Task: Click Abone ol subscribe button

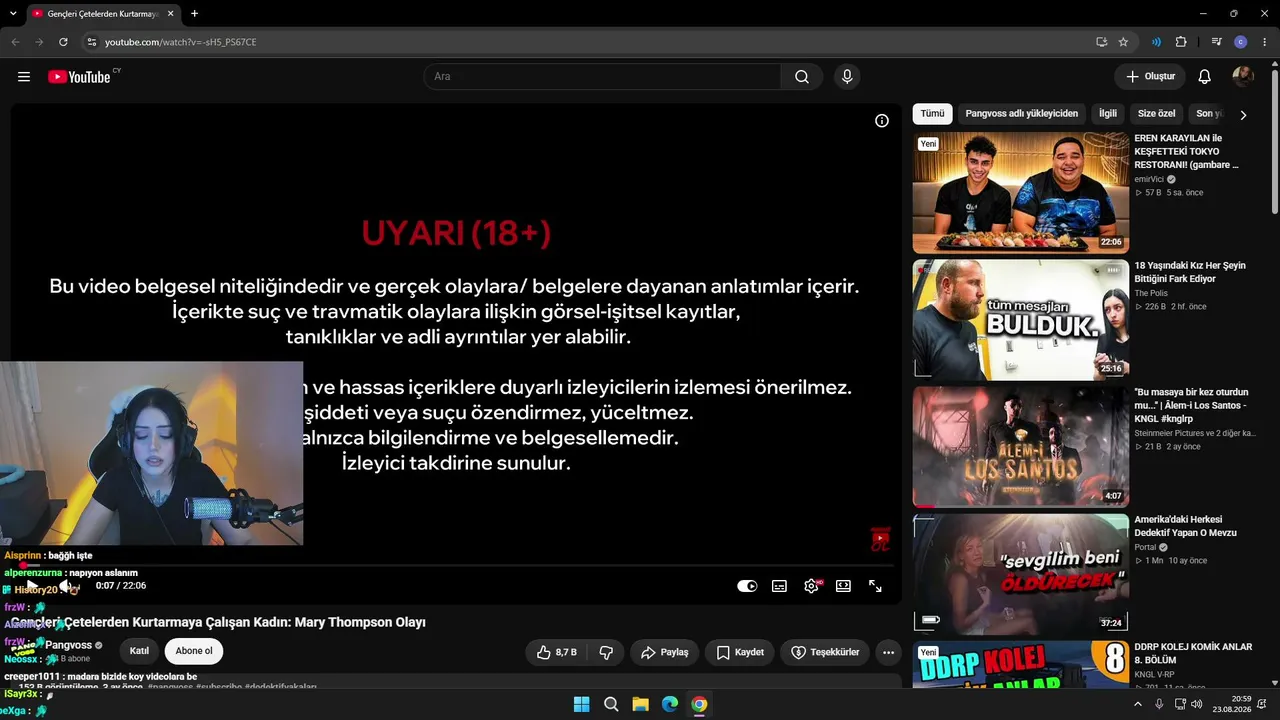Action: pyautogui.click(x=194, y=651)
